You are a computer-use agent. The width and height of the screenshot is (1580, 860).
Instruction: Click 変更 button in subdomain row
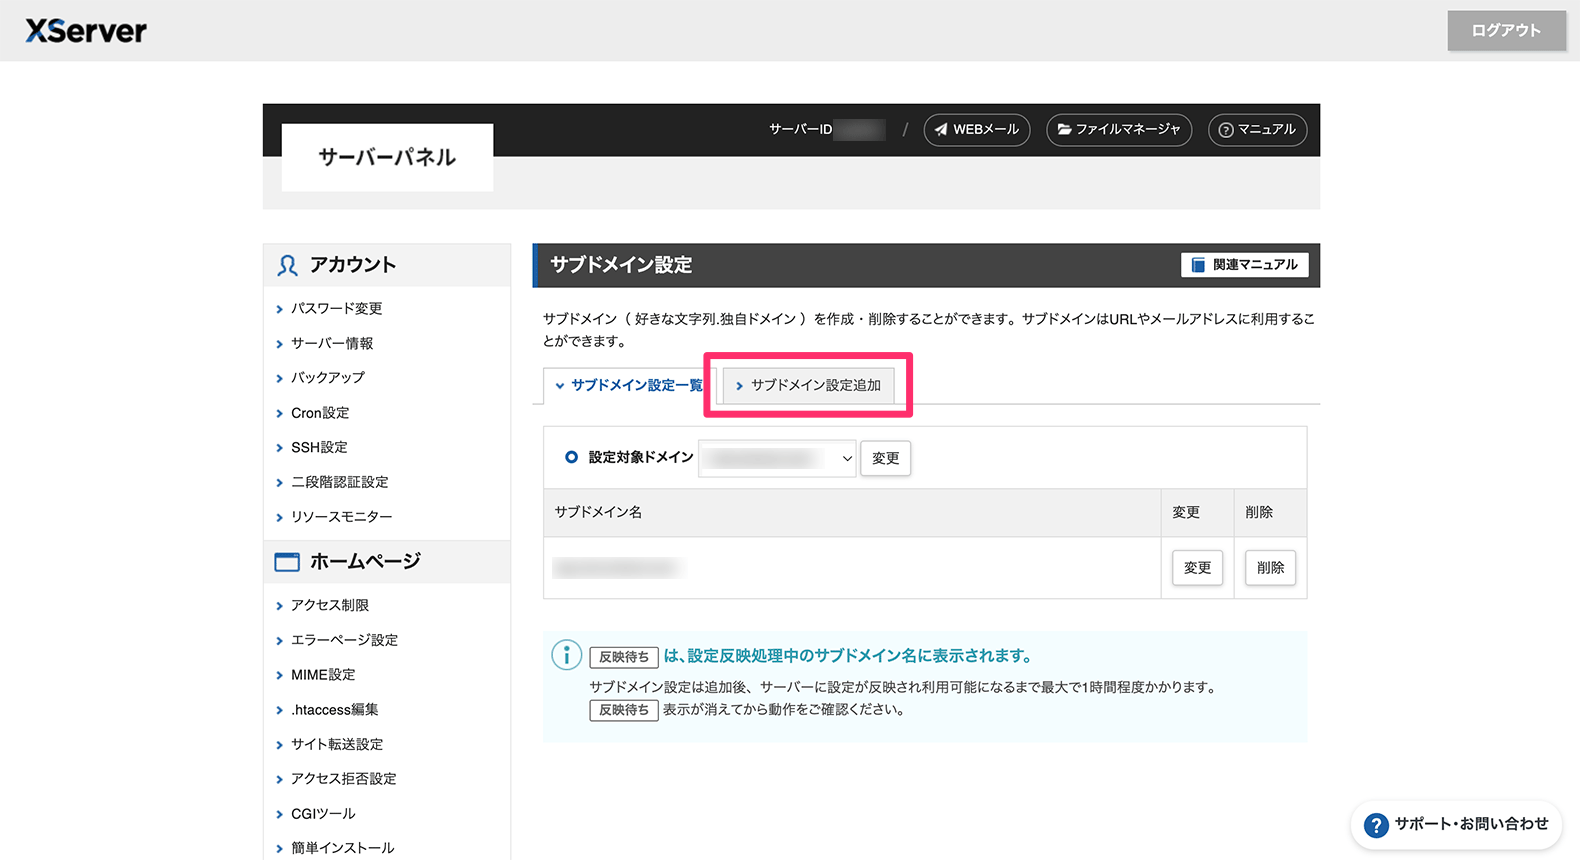point(1197,568)
